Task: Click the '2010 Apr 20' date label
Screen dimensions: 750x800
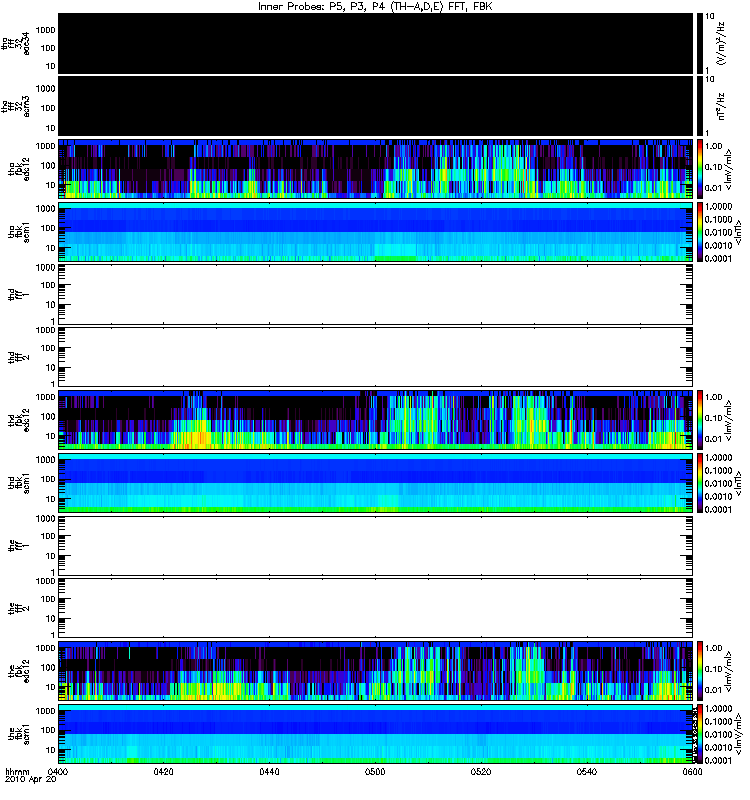Action: pyautogui.click(x=30, y=779)
